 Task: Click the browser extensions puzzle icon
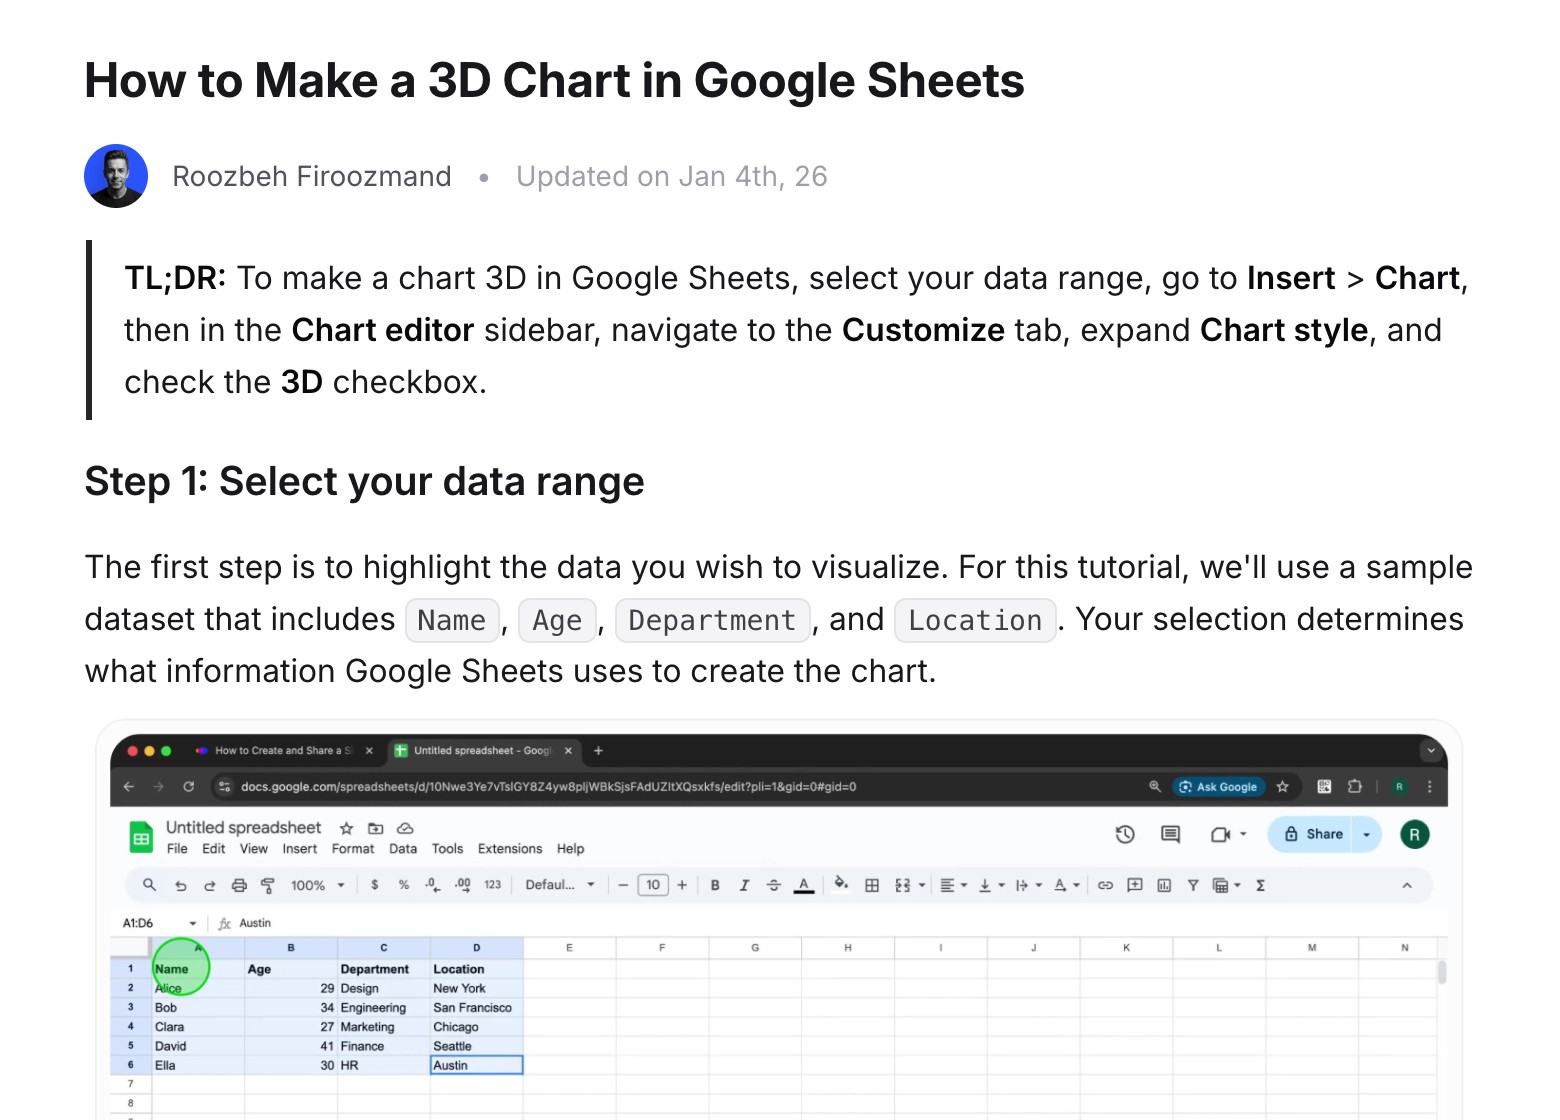(x=1355, y=787)
